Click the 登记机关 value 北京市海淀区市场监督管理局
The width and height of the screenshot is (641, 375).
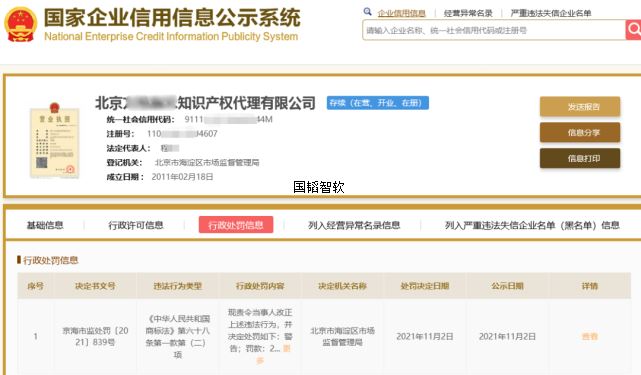coord(207,162)
